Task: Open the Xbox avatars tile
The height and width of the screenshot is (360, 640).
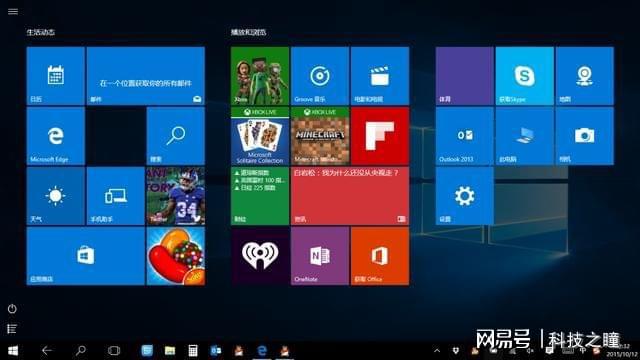Action: [x=260, y=76]
